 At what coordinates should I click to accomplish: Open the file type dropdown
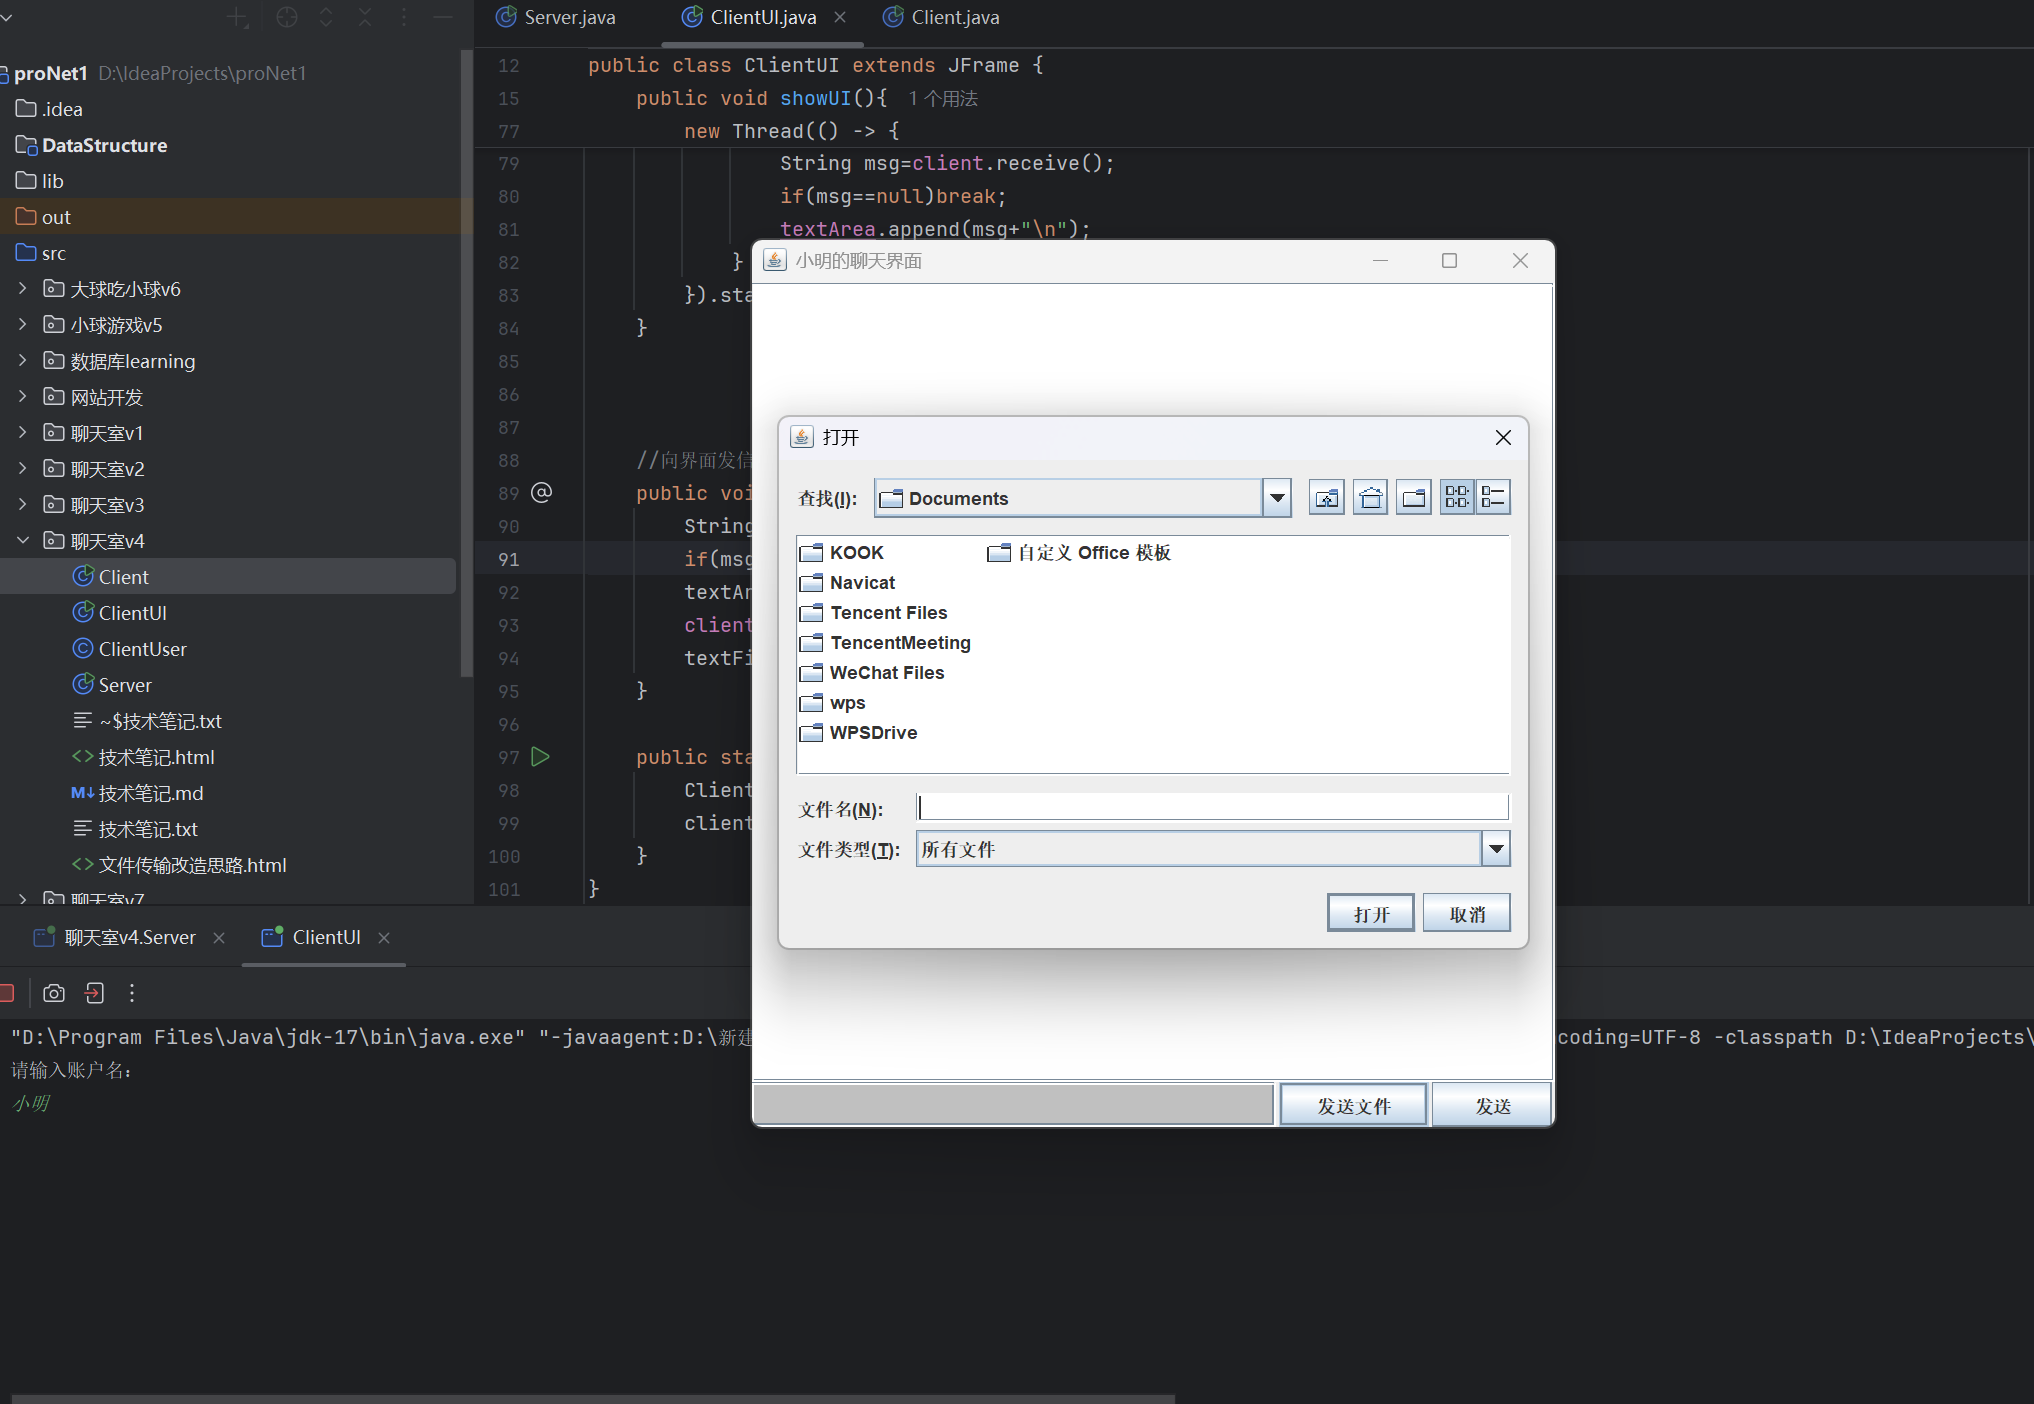point(1496,849)
